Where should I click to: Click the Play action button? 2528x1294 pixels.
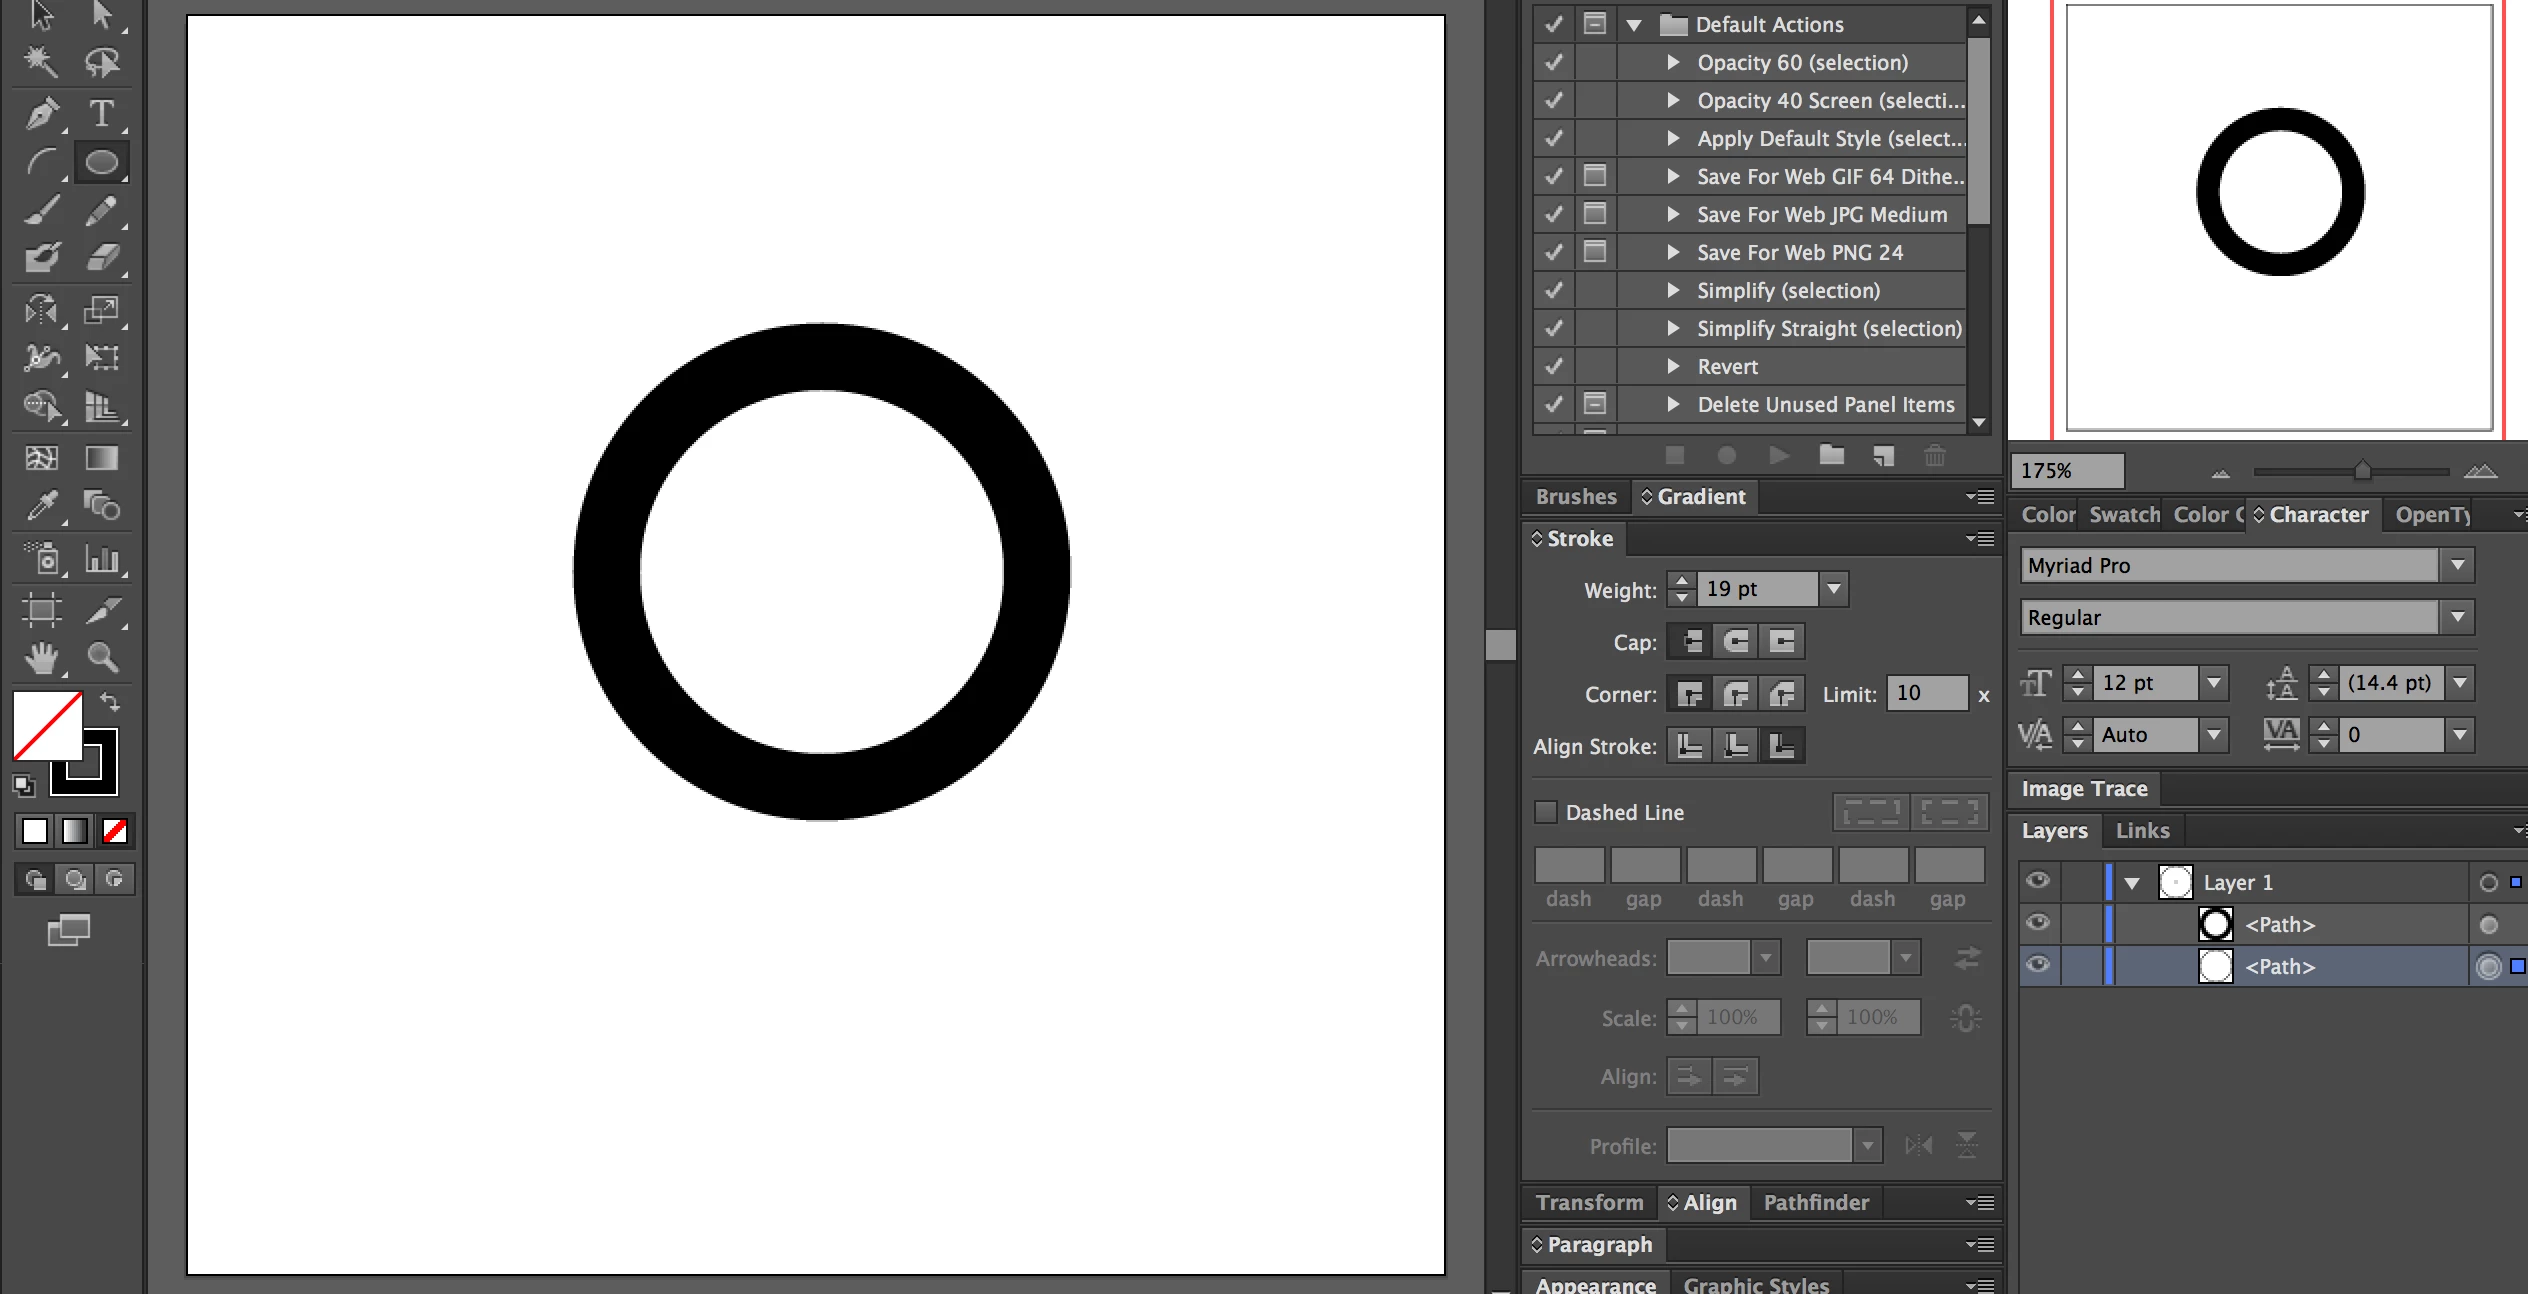[x=1778, y=456]
